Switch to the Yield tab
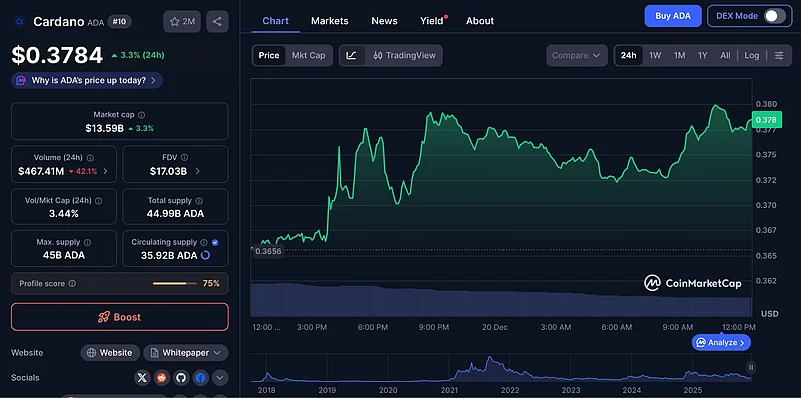This screenshot has height=398, width=801. (x=432, y=21)
